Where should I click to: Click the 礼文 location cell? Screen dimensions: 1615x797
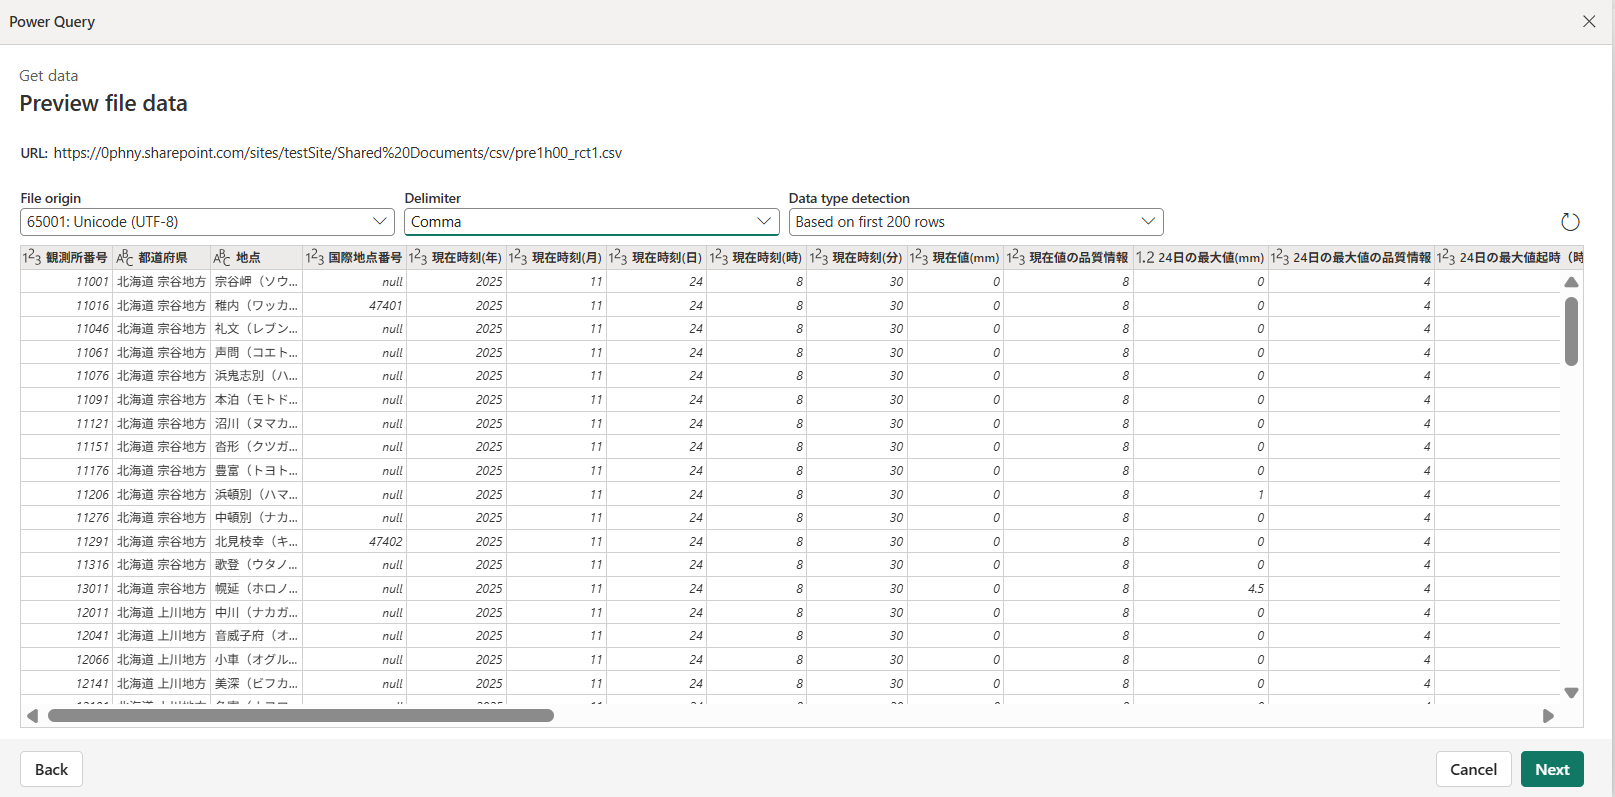tap(257, 329)
